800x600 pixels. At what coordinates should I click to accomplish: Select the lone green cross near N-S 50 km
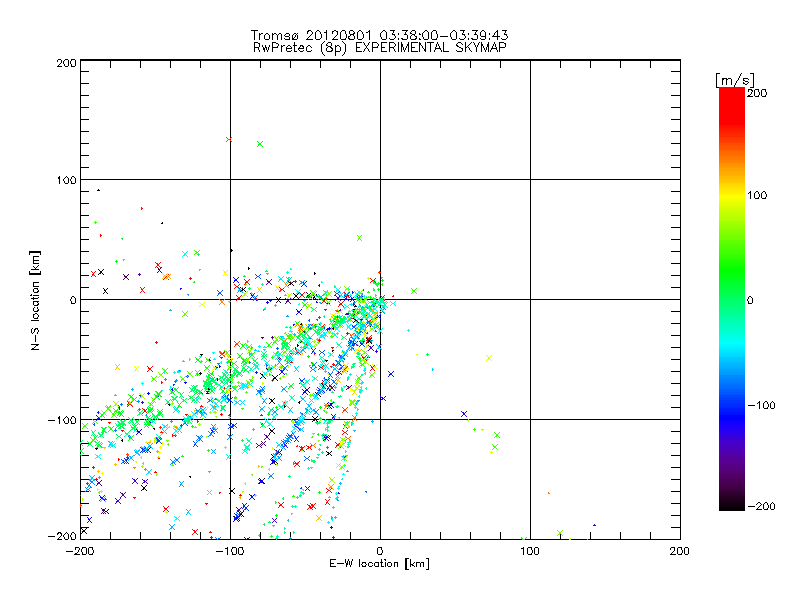(x=359, y=238)
